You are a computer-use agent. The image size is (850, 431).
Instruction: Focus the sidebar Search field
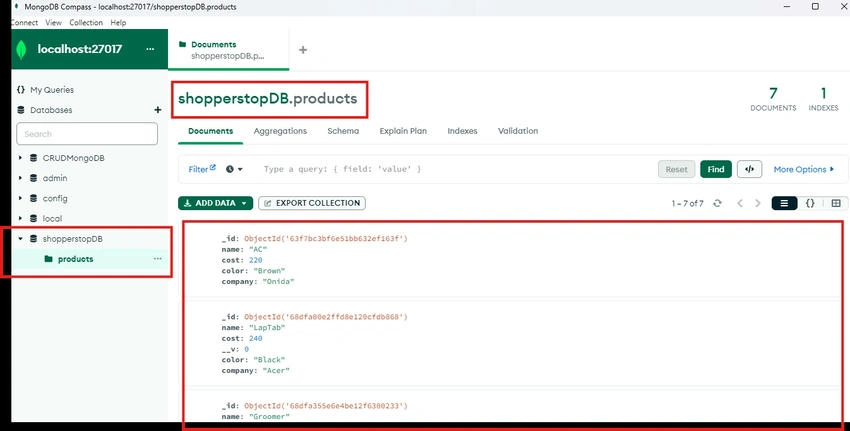[x=87, y=134]
